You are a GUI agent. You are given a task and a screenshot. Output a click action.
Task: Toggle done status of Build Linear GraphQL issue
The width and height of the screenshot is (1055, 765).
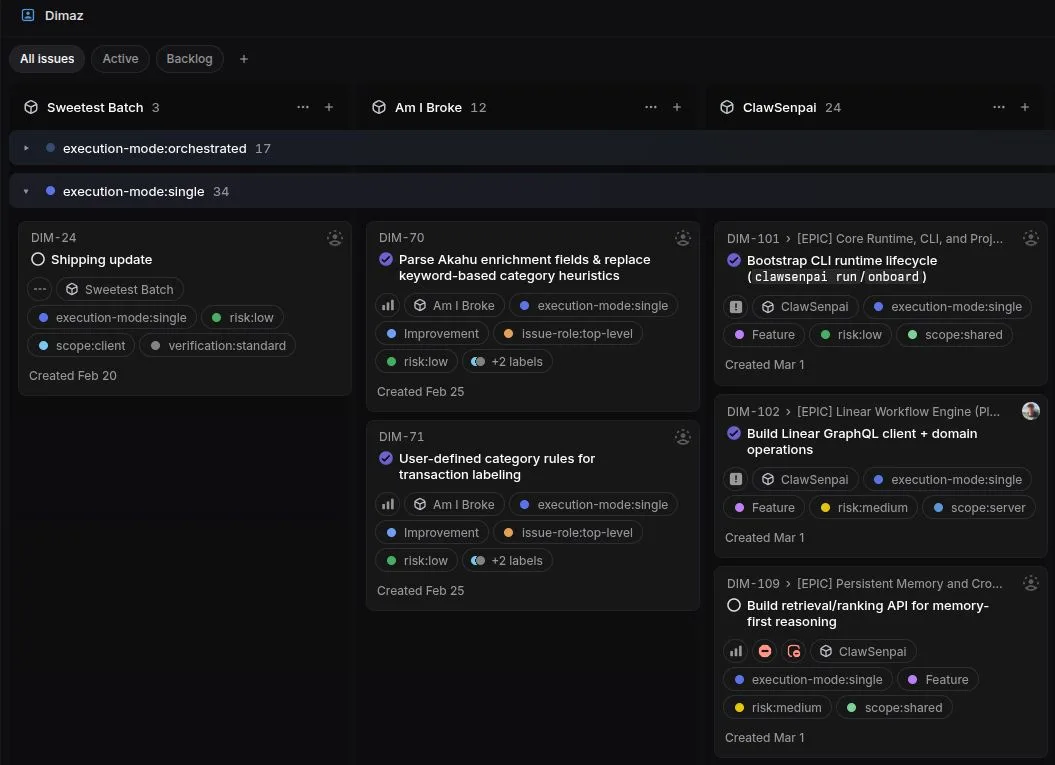733,433
